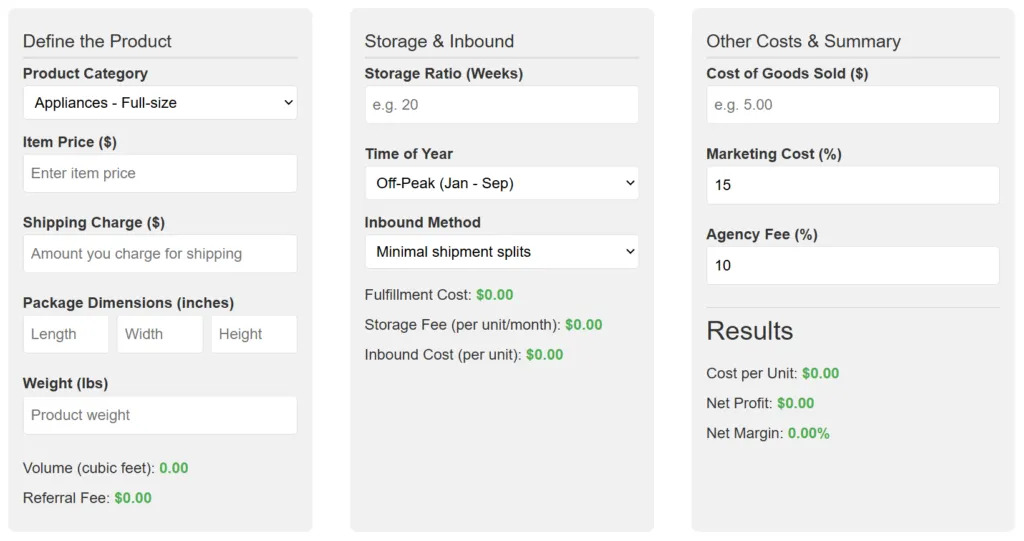This screenshot has height=541, width=1024.
Task: Select the Width dimension box
Action: pyautogui.click(x=160, y=334)
